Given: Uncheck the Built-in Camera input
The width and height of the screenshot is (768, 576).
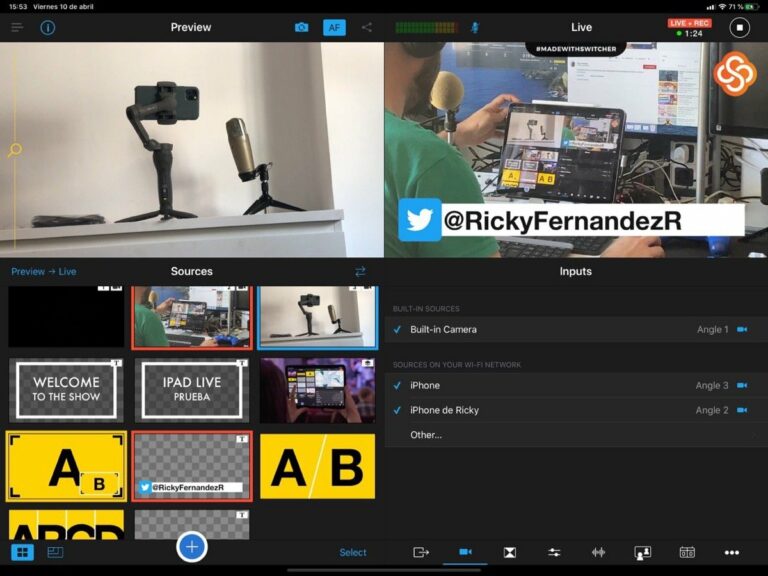Looking at the screenshot, I should click(397, 330).
